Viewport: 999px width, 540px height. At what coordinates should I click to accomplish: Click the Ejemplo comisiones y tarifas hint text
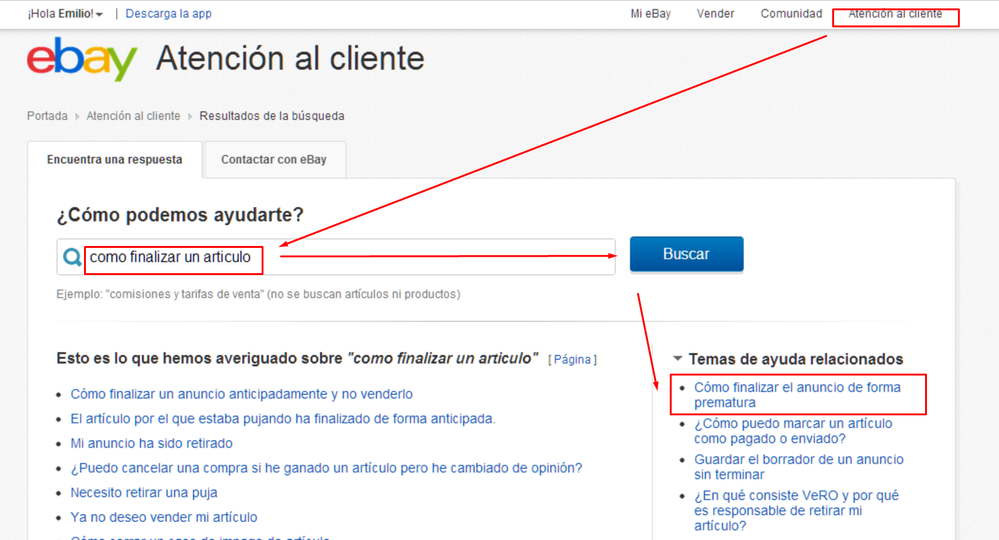[x=258, y=294]
